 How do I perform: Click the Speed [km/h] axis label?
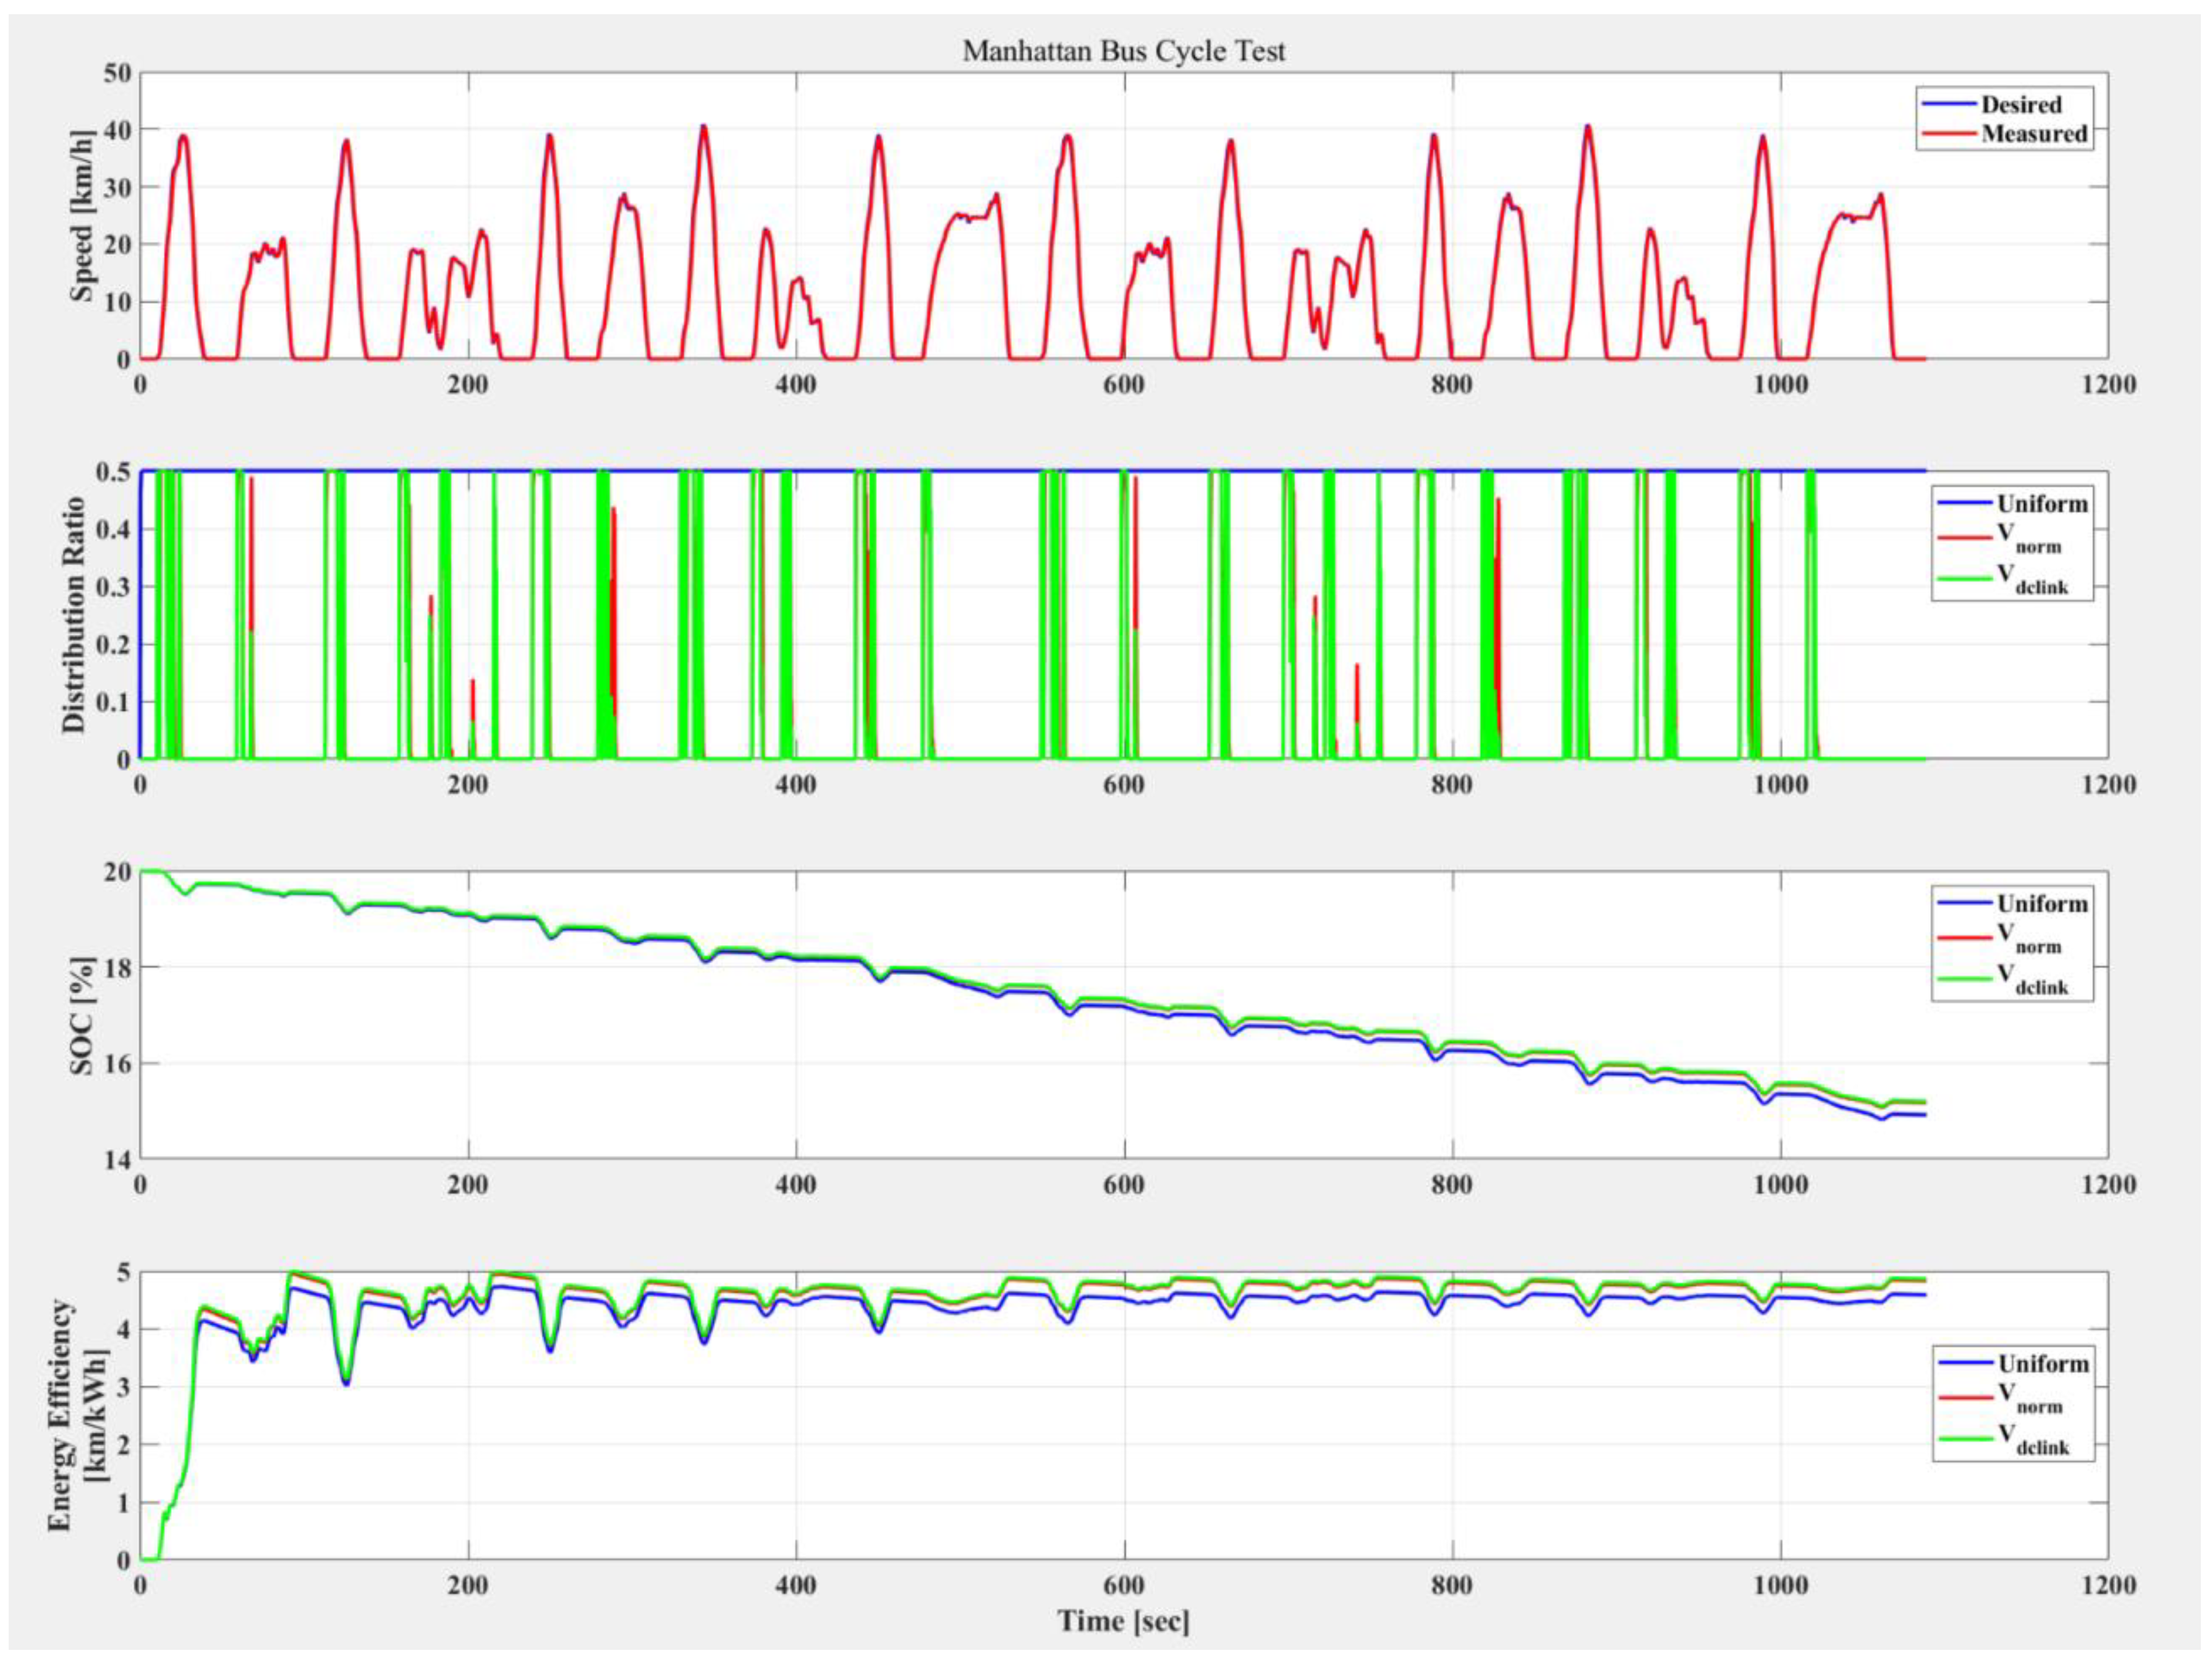(x=82, y=216)
